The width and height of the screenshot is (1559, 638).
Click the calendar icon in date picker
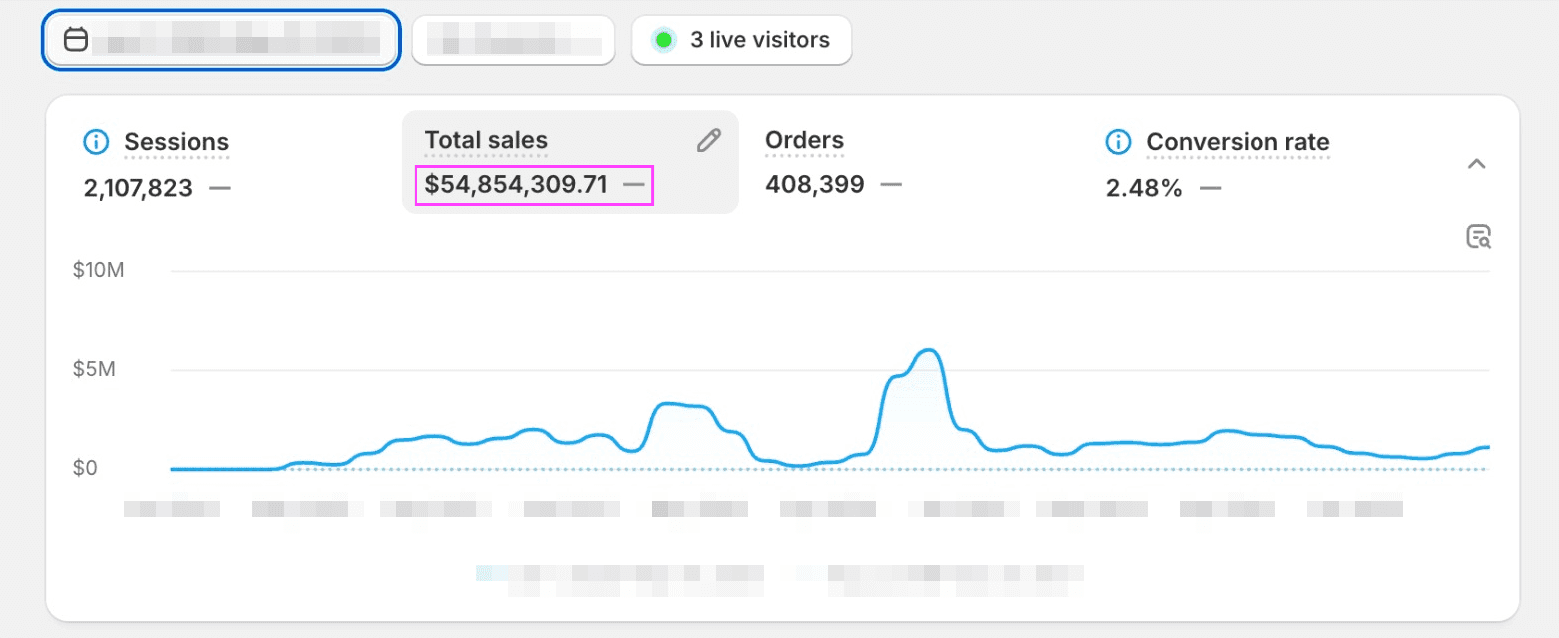(x=76, y=40)
